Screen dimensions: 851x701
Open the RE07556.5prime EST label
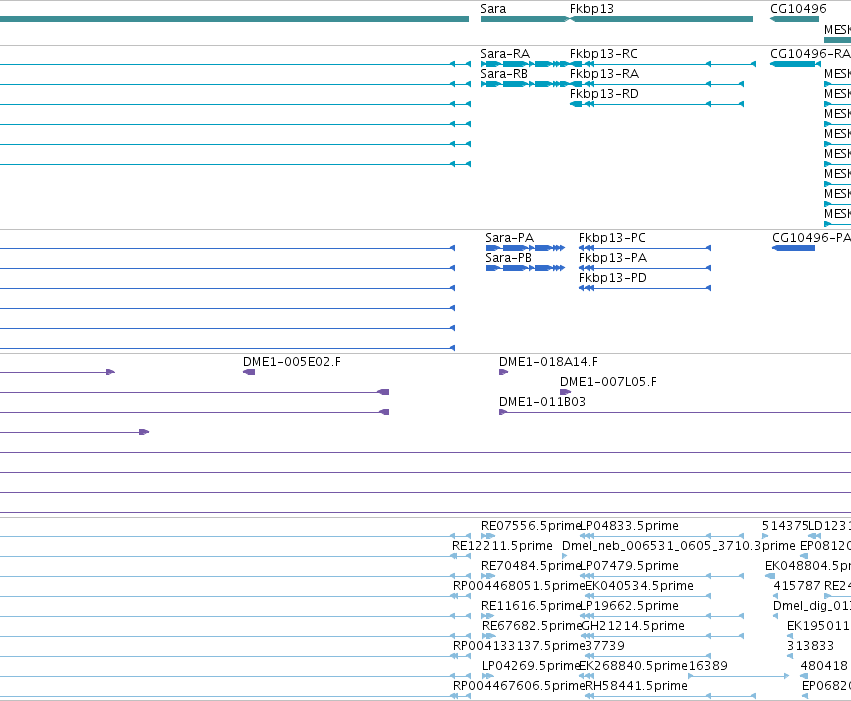tap(531, 526)
